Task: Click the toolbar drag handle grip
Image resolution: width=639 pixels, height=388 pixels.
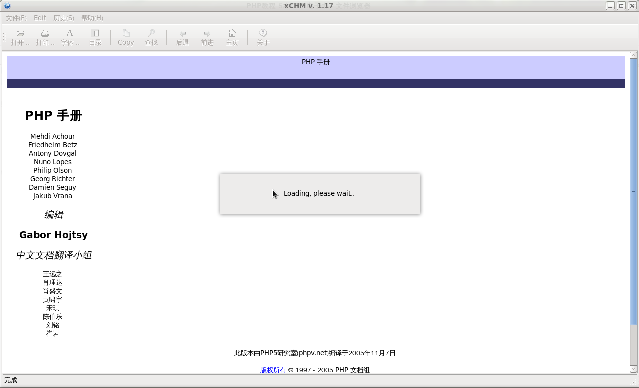Action: point(4,37)
